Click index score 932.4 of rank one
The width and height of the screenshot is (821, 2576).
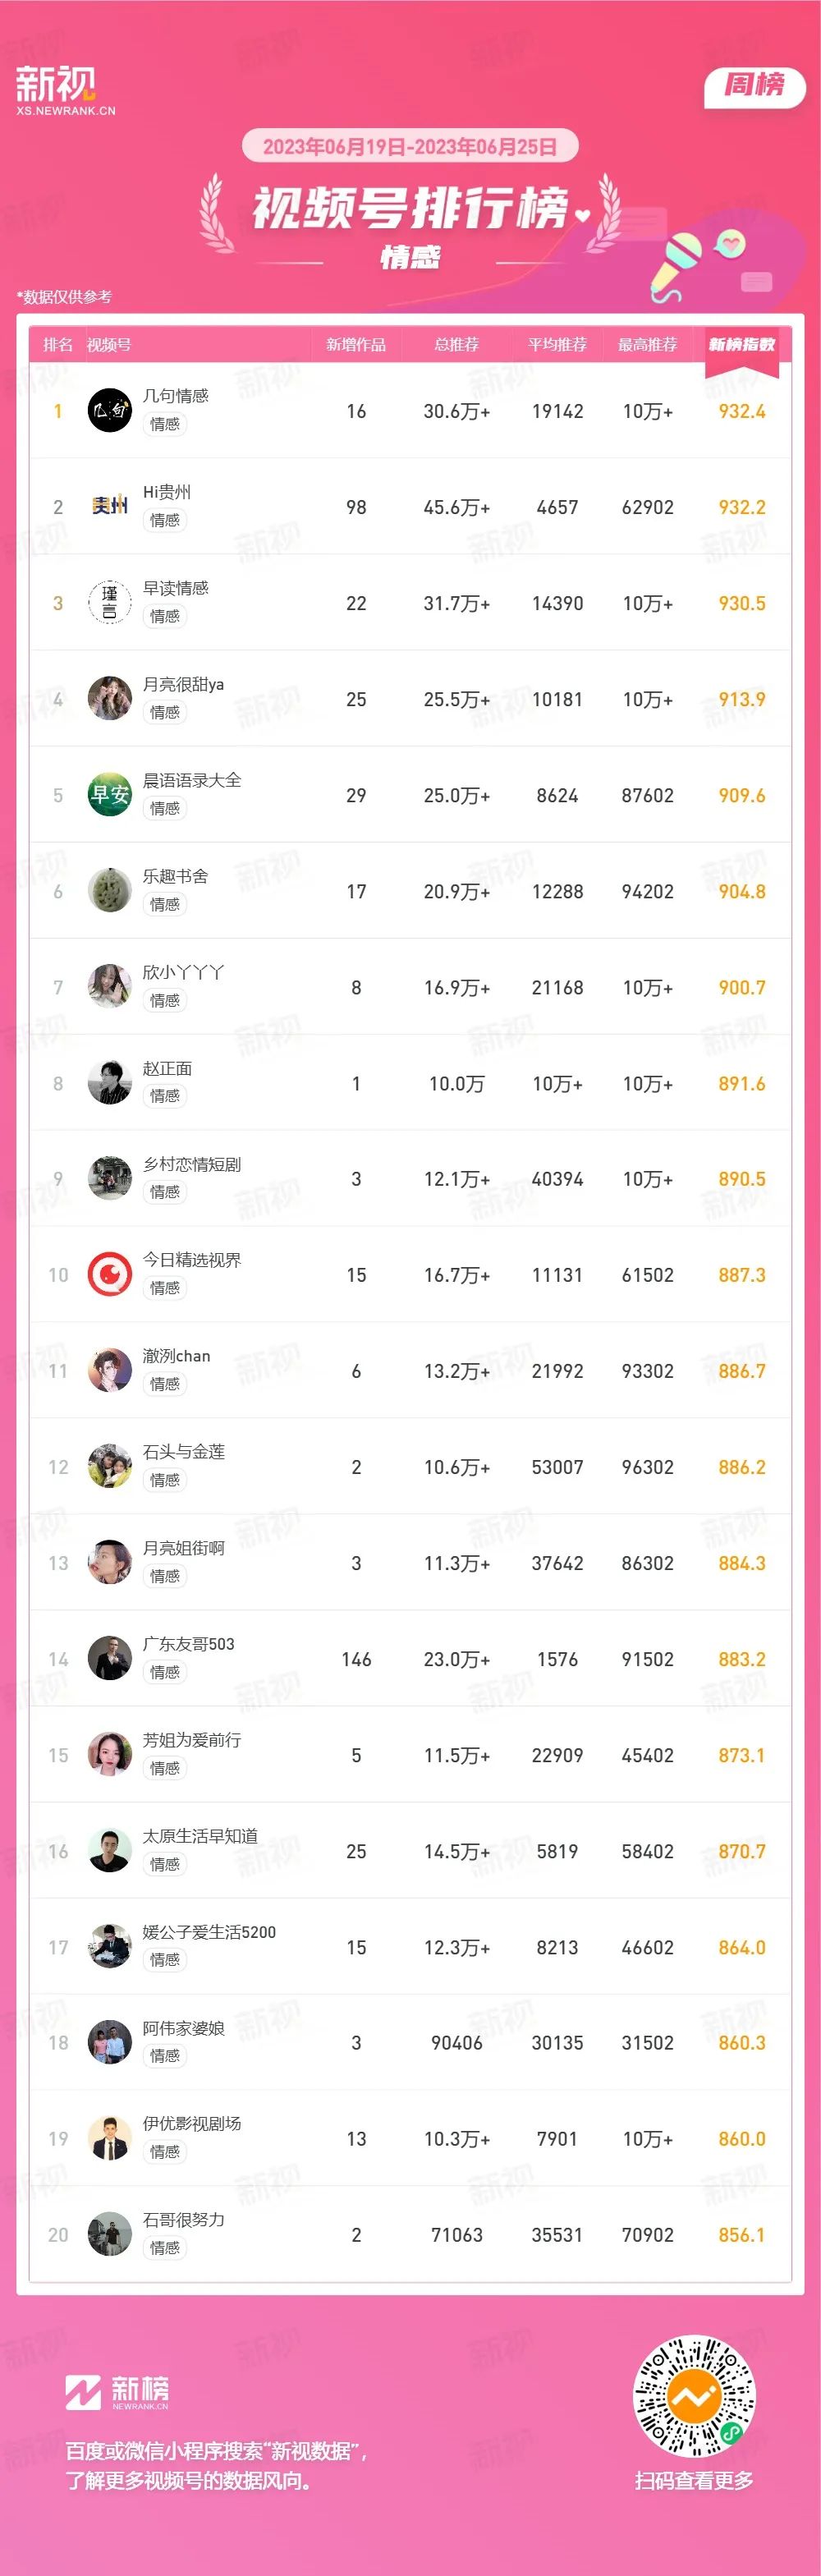(x=742, y=411)
